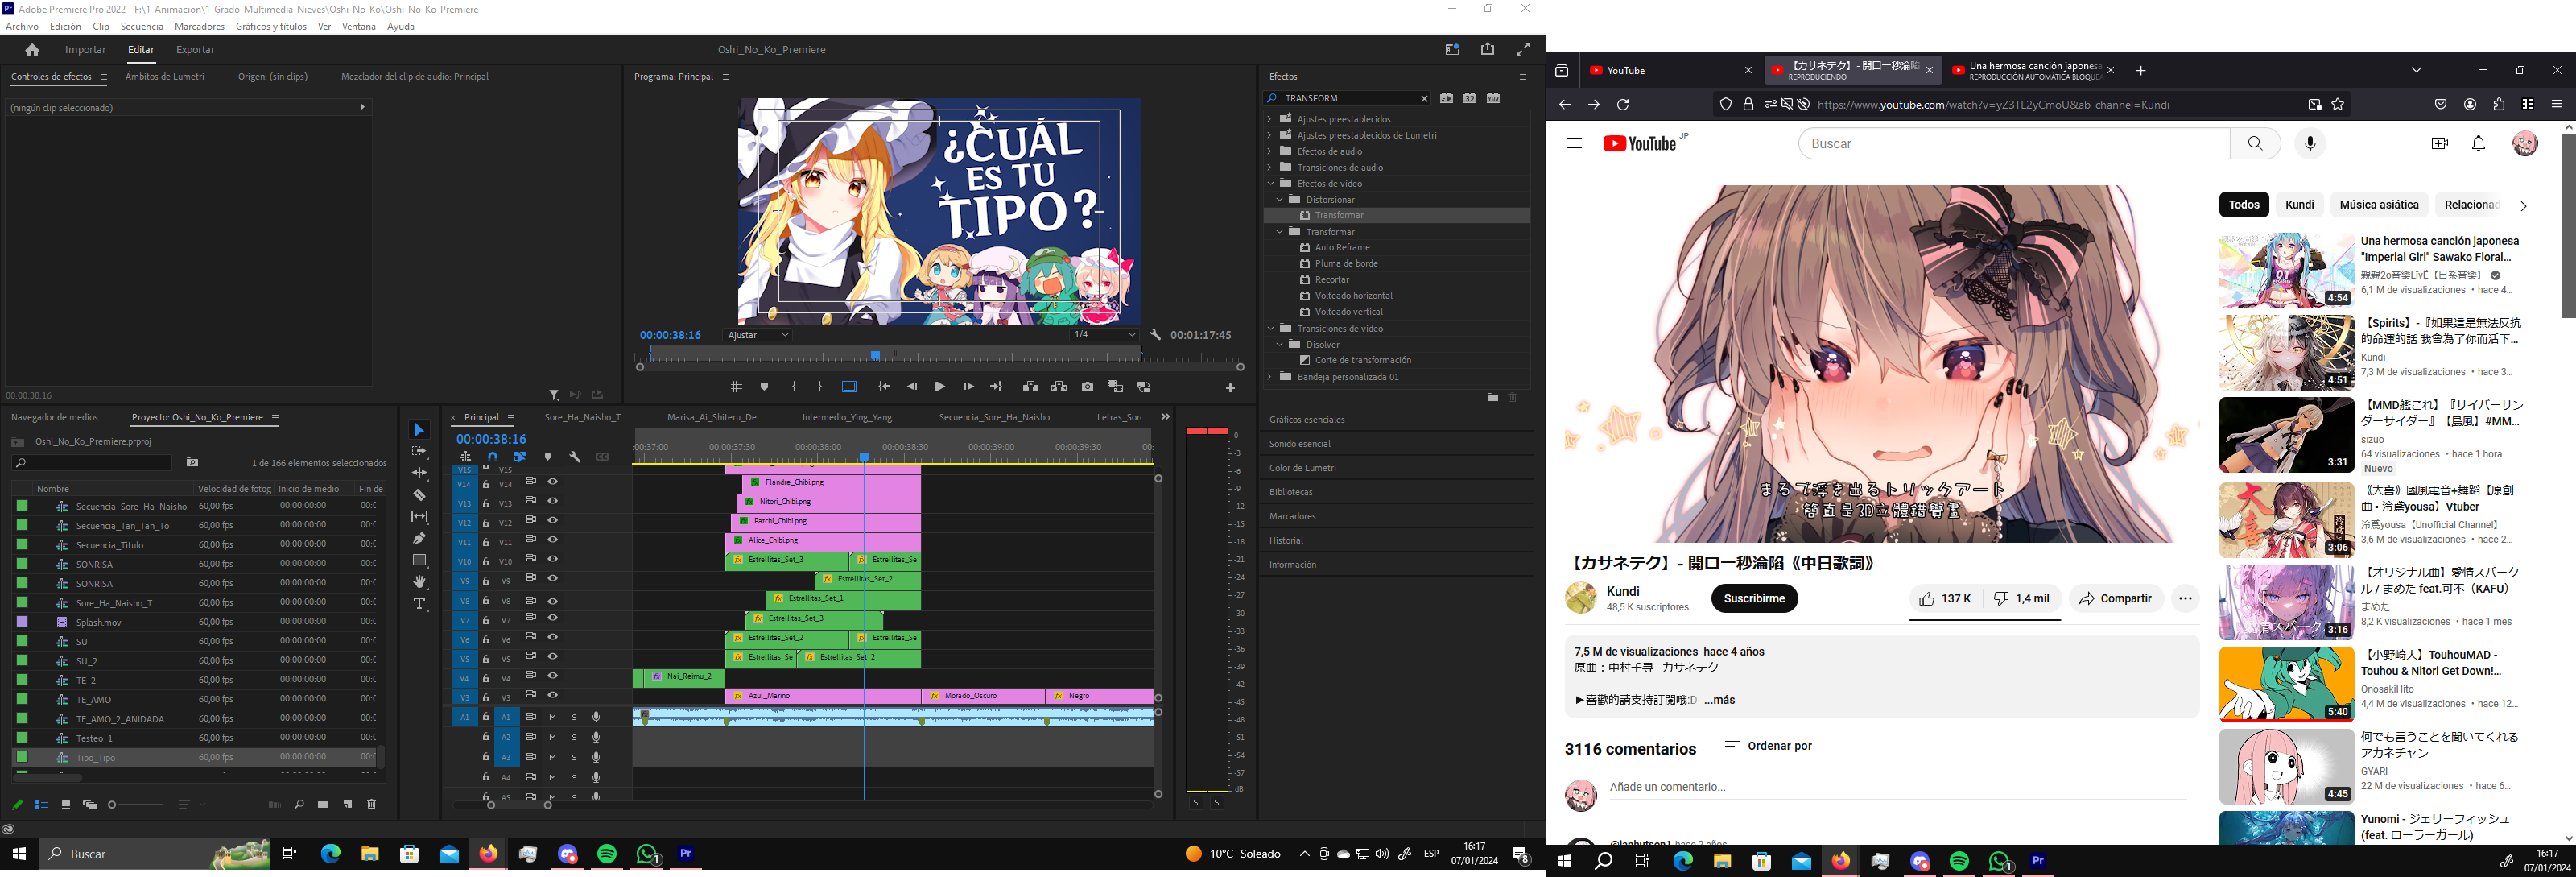This screenshot has width=2576, height=877.
Task: Select the Razor tool
Action: [x=420, y=495]
